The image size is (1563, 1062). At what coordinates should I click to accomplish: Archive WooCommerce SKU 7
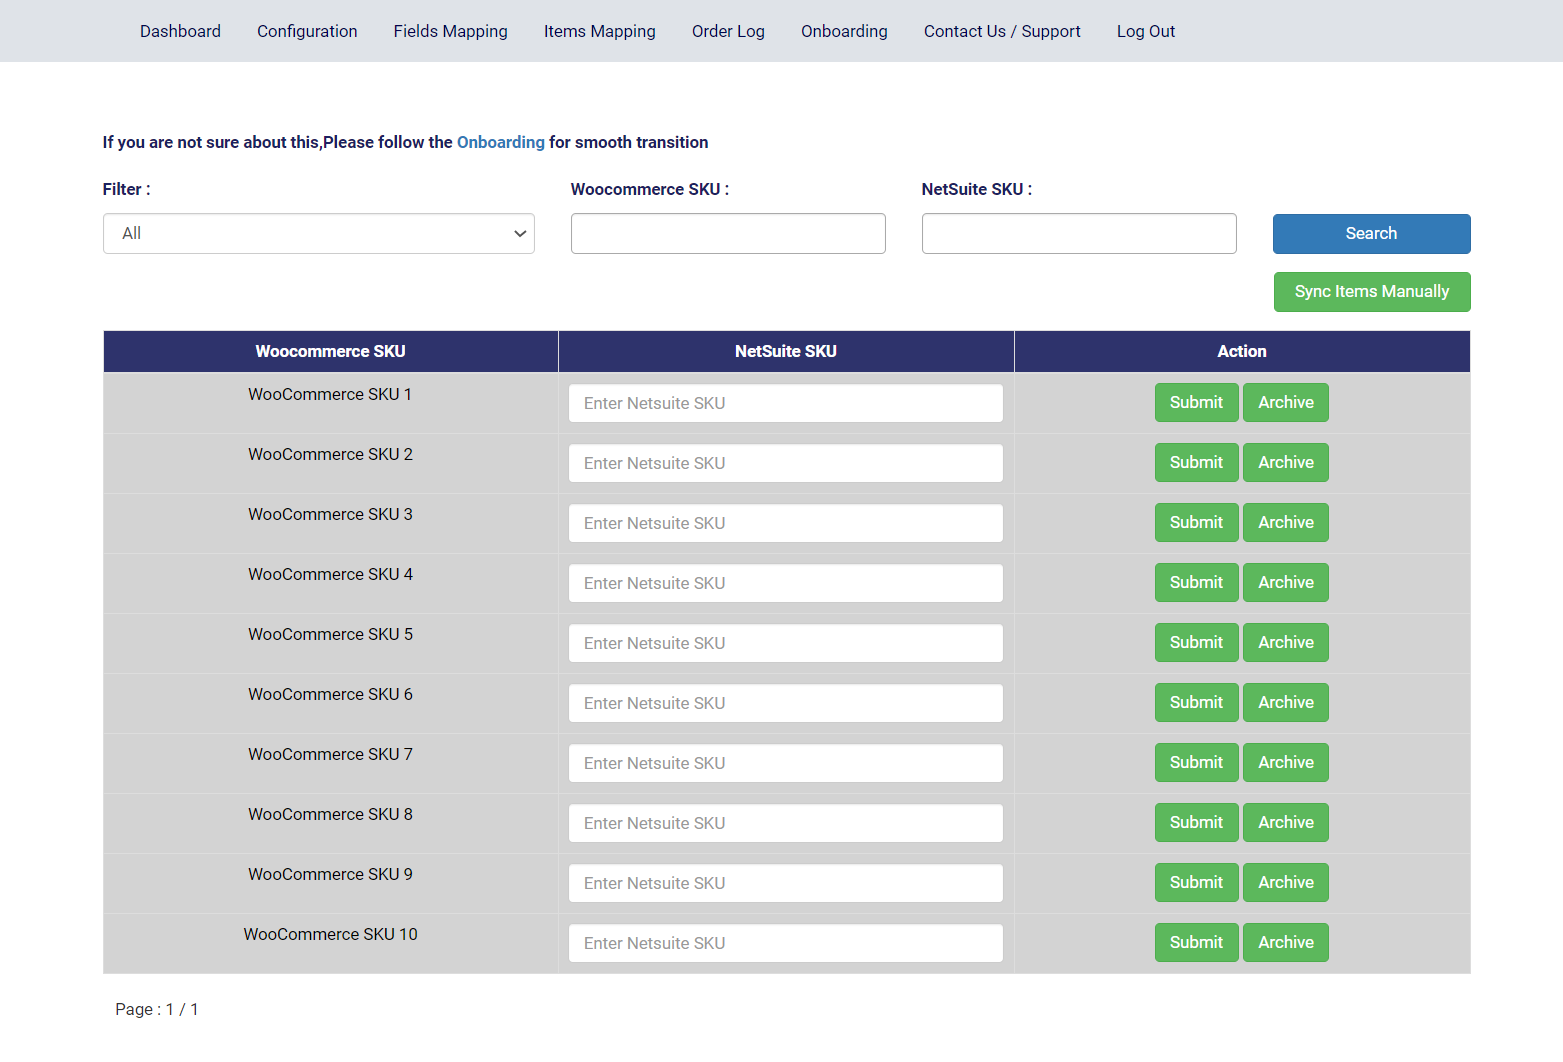point(1286,762)
